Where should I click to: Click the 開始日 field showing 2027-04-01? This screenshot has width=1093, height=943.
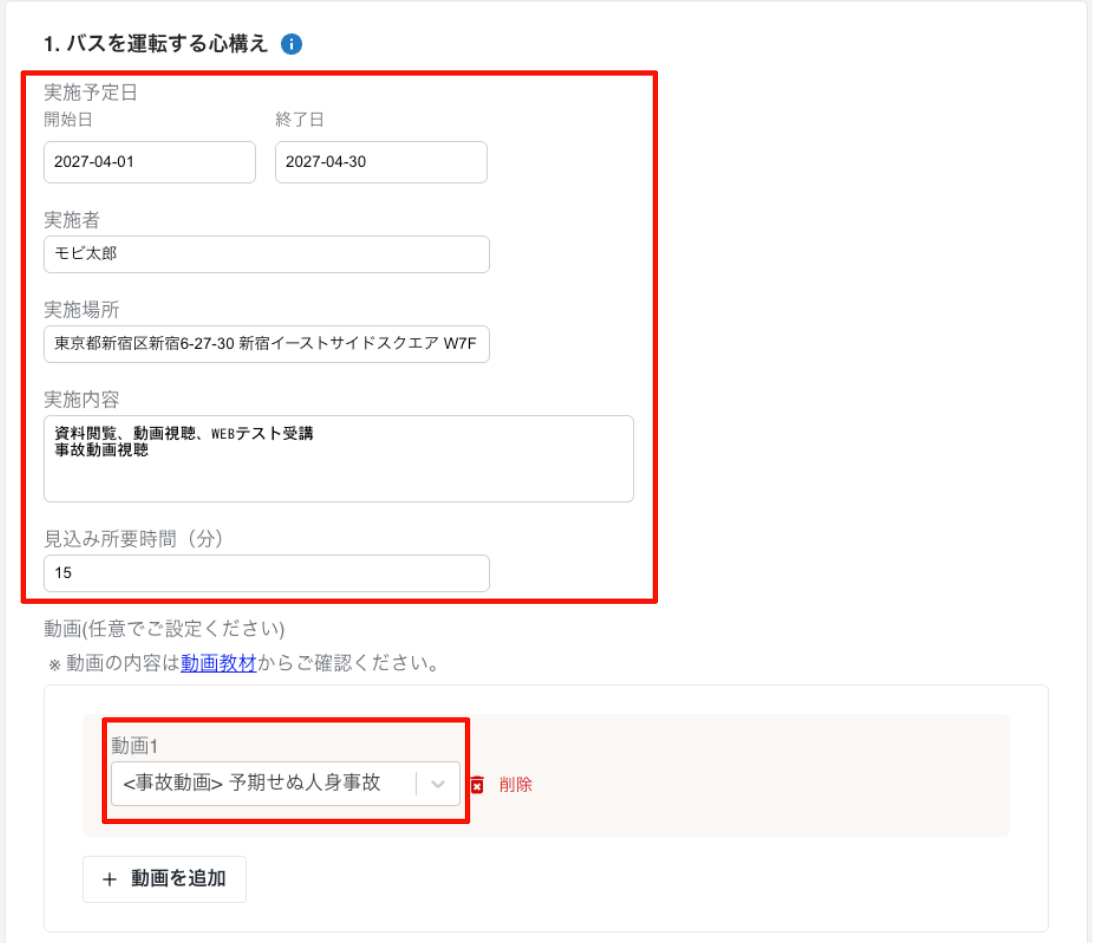click(x=149, y=162)
